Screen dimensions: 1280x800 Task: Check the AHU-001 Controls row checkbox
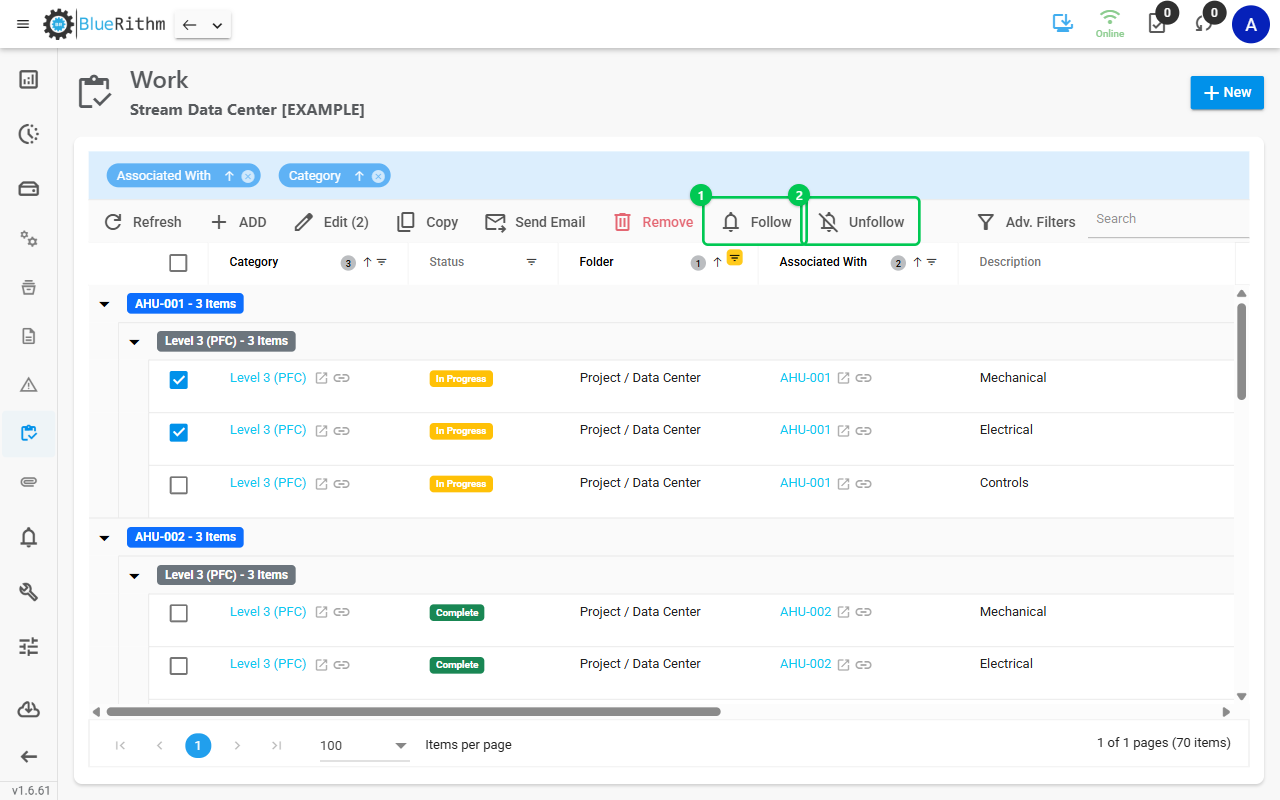(178, 485)
